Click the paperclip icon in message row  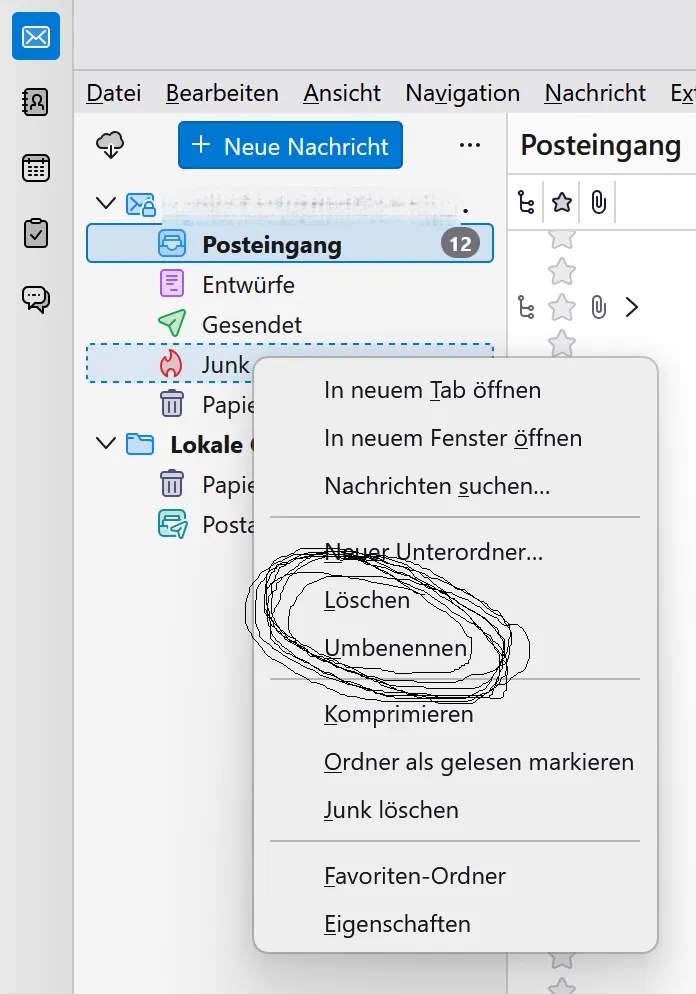(x=598, y=308)
